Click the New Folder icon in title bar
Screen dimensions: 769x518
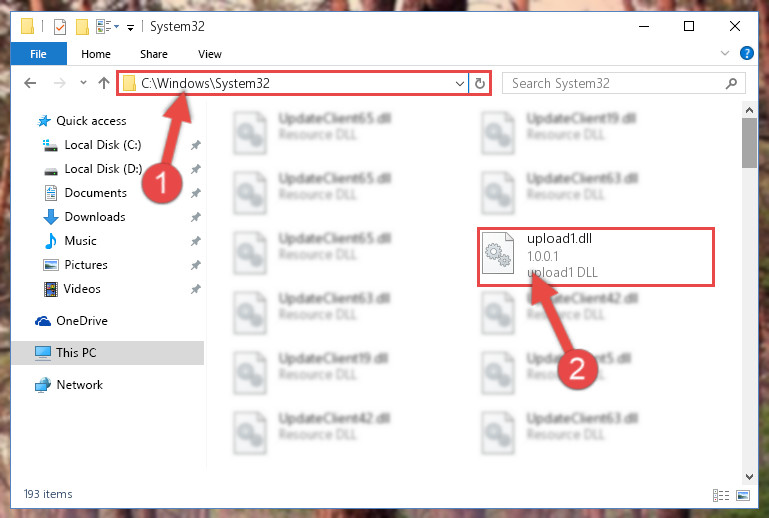click(x=82, y=26)
